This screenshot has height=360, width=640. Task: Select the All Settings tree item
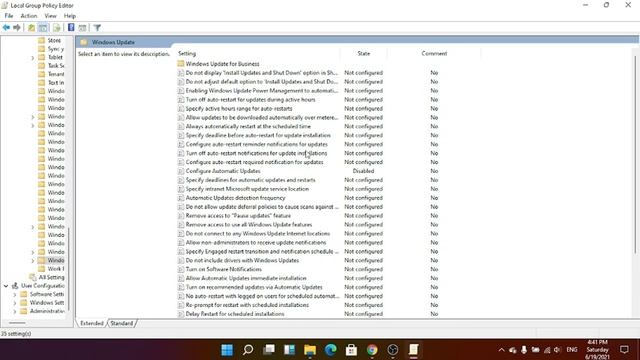click(51, 278)
